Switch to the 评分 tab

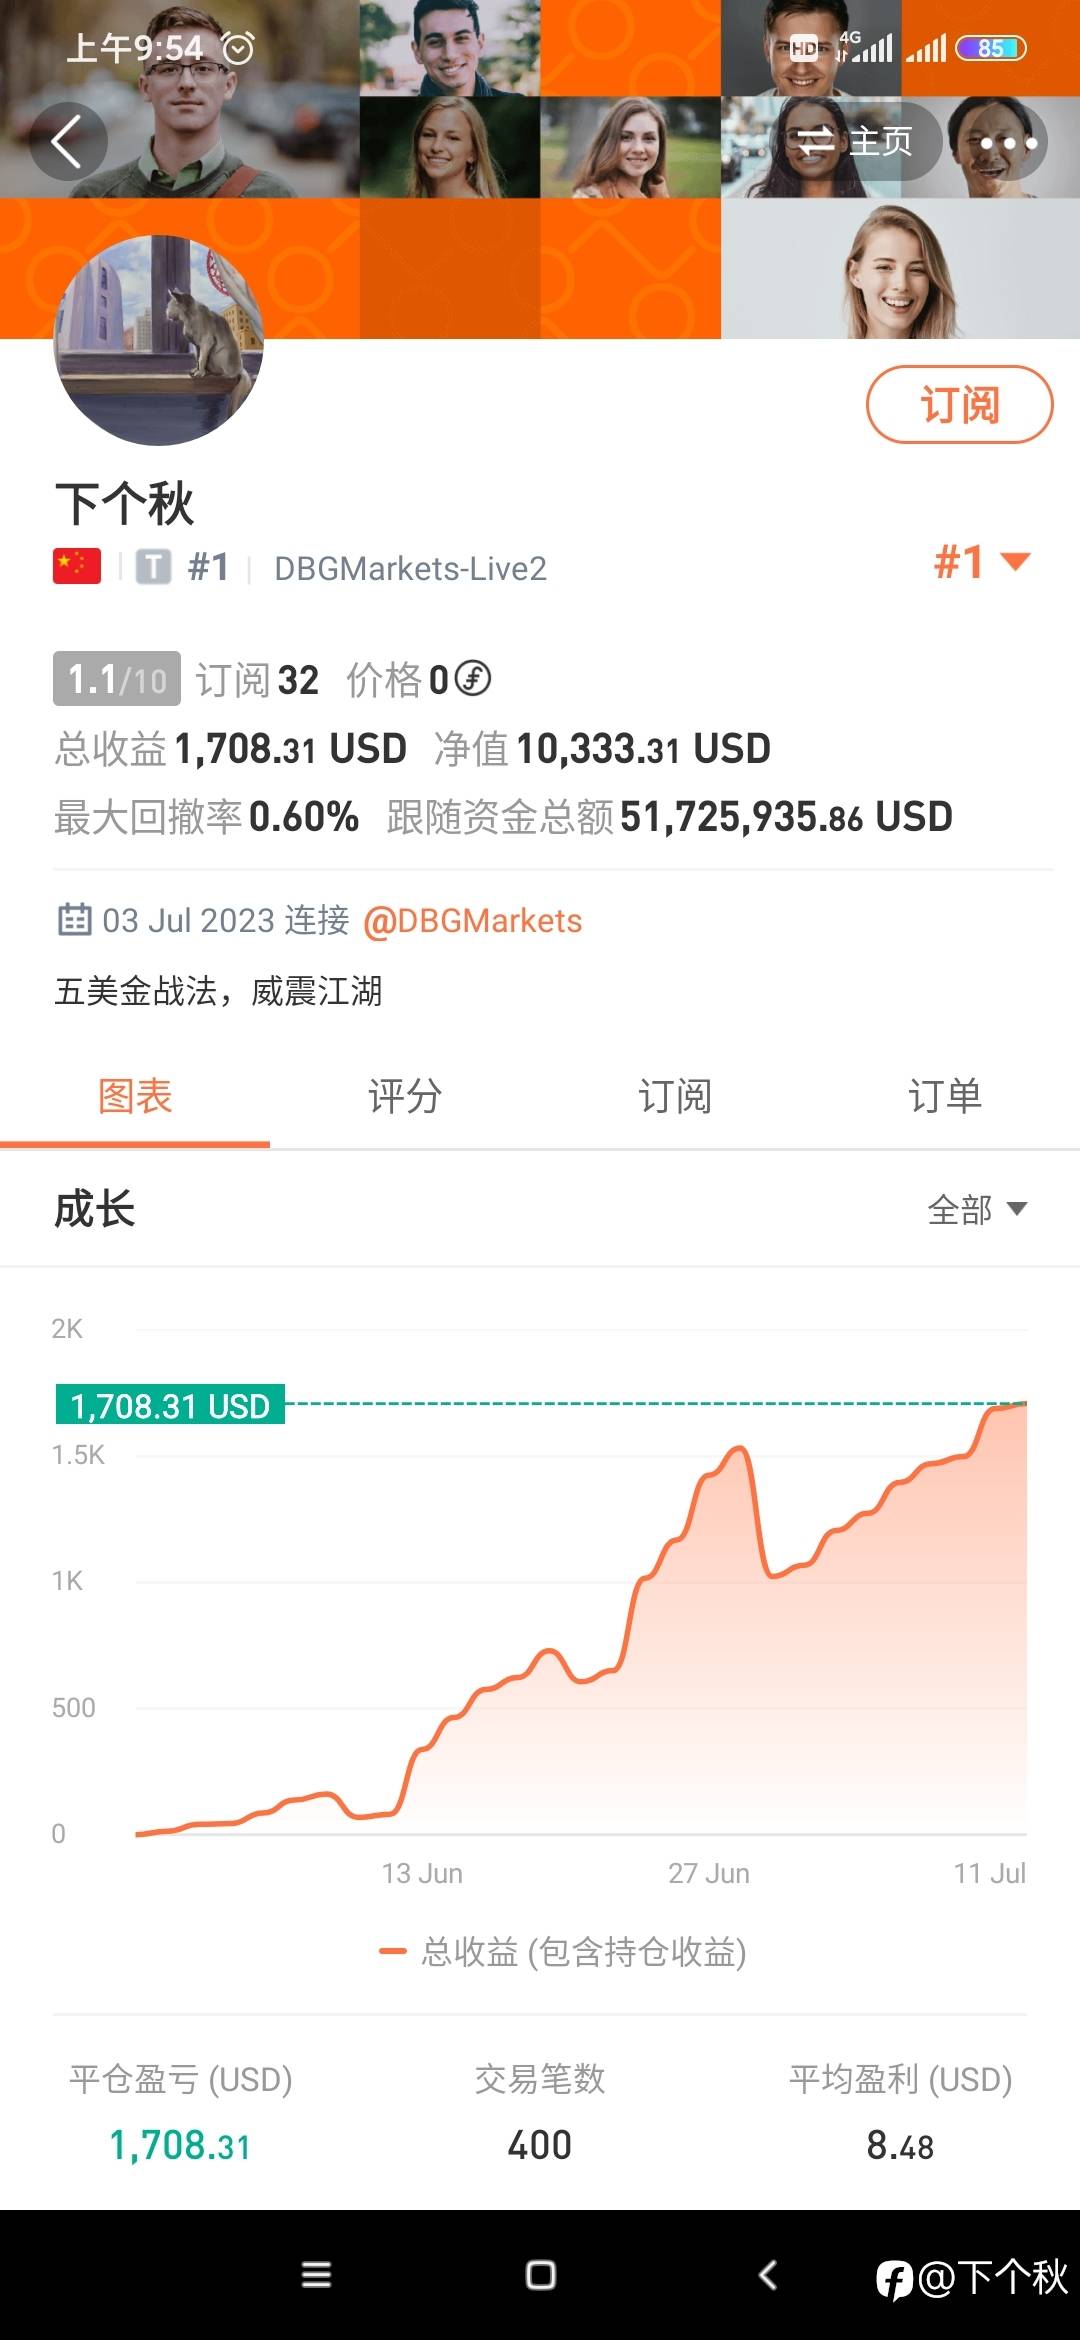405,1096
